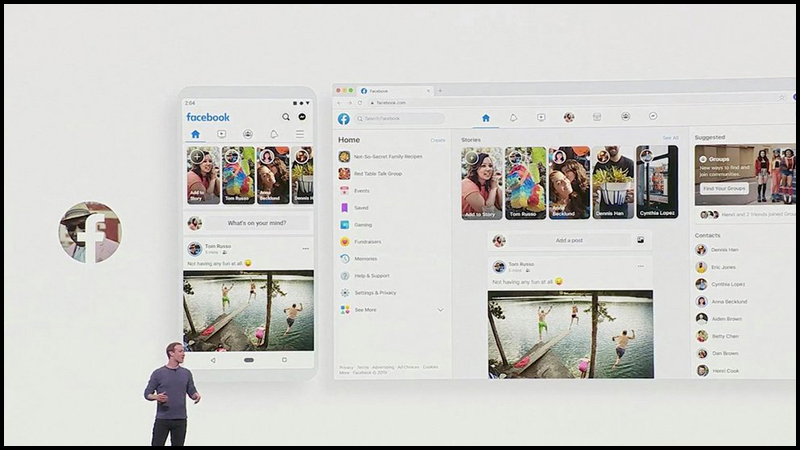Open the Watch video tab in phone mockup
This screenshot has height=450, width=800.
[221, 134]
